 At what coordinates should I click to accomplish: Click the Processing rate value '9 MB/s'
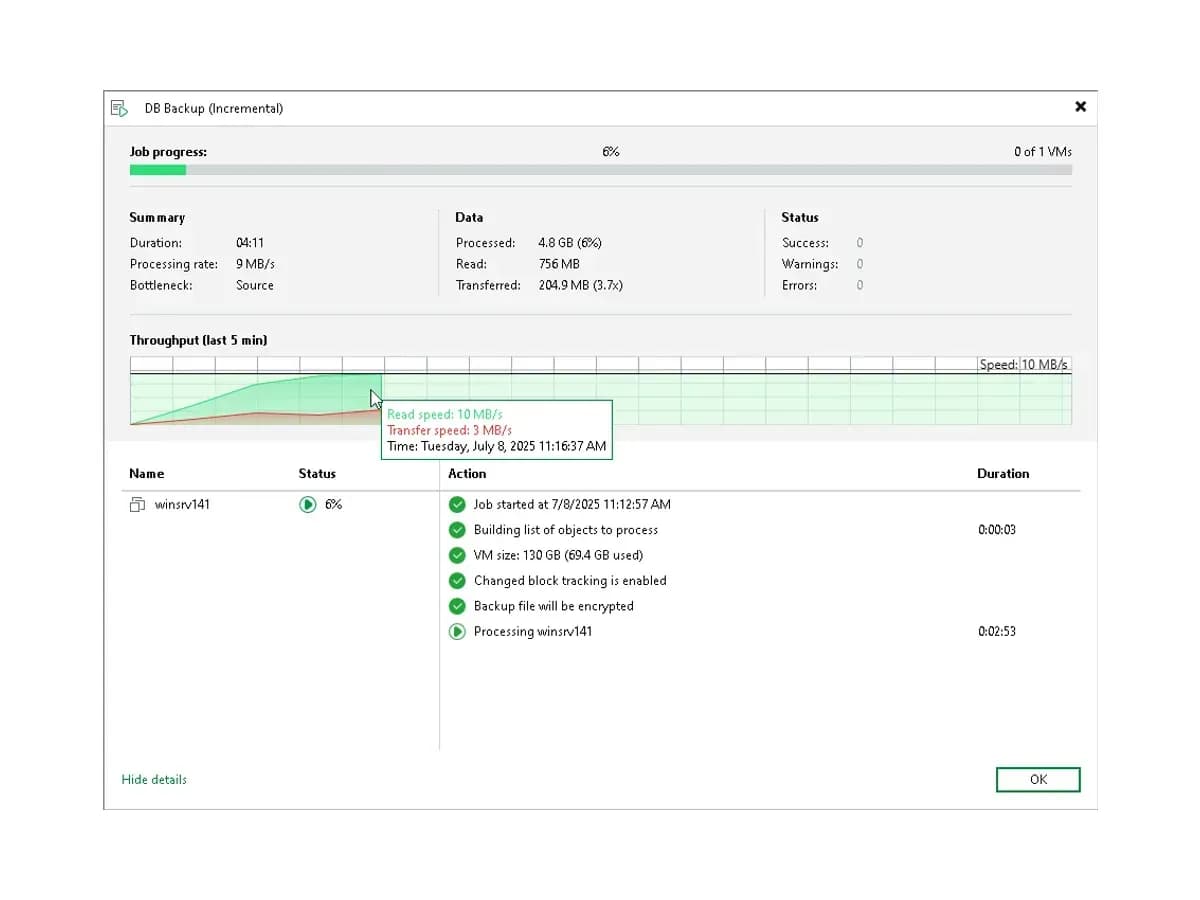256,265
